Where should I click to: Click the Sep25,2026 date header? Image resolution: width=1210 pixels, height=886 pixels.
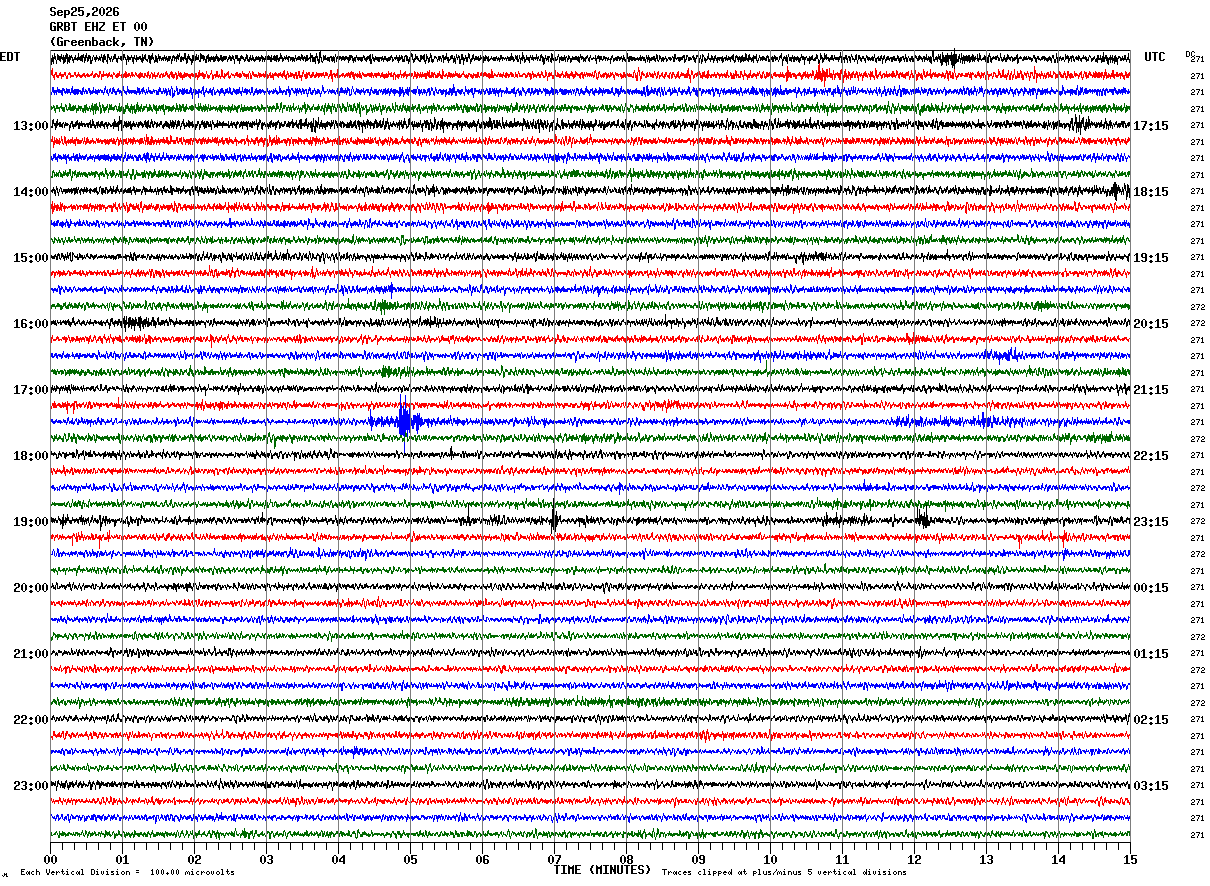(x=85, y=12)
